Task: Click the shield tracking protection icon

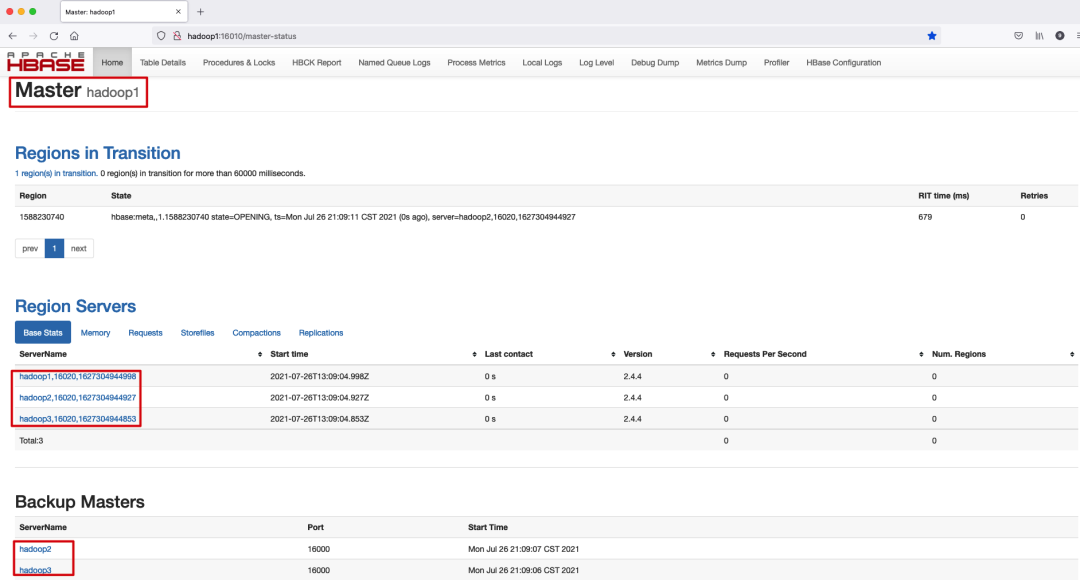Action: (x=161, y=36)
